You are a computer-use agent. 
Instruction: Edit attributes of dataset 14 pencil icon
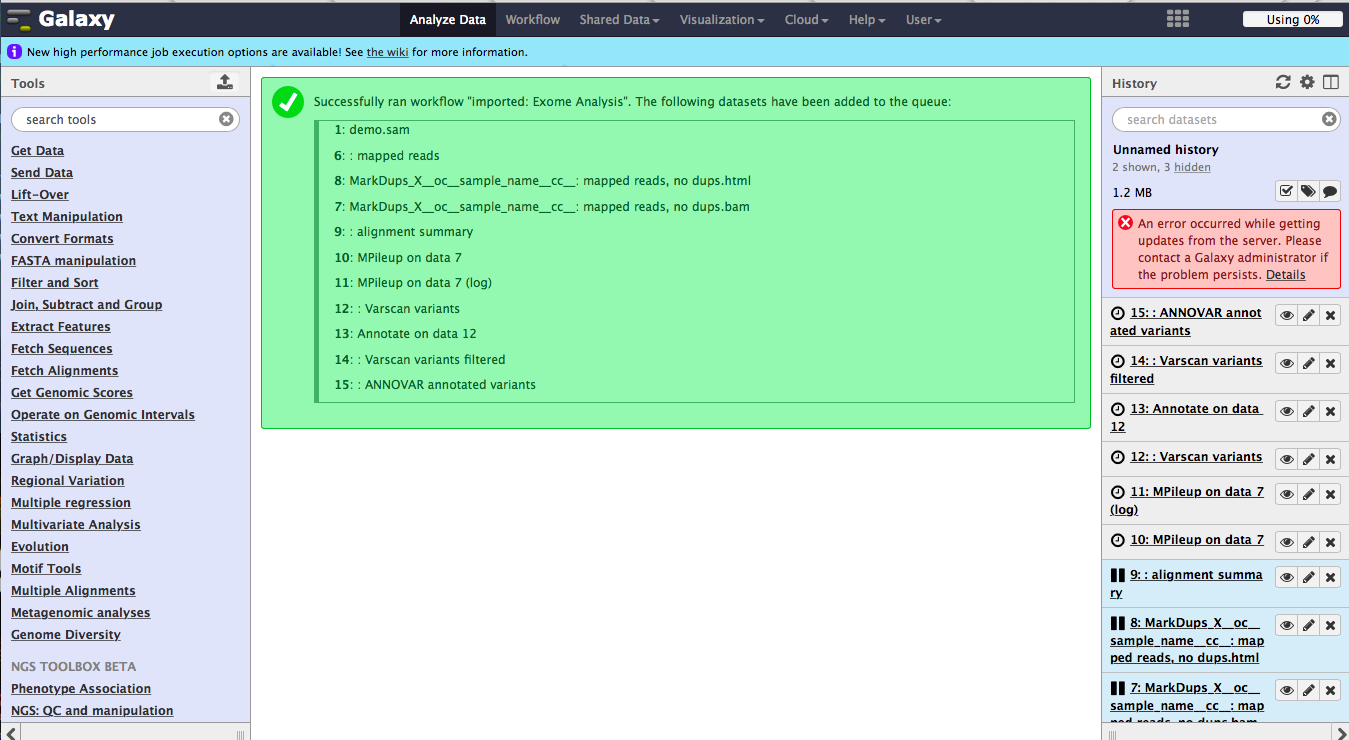1308,363
